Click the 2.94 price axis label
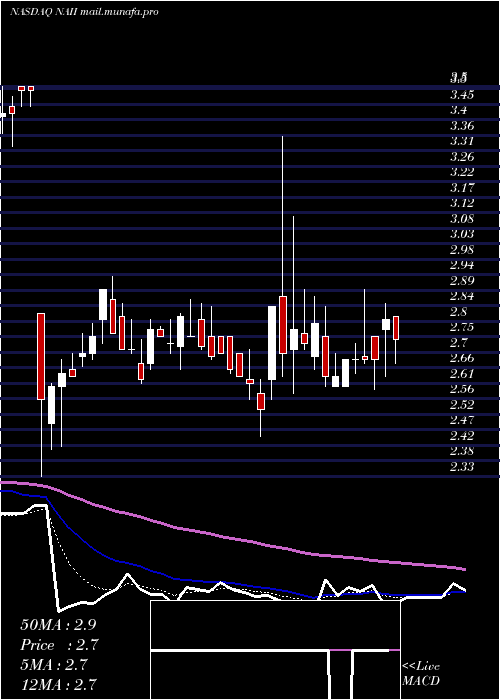This screenshot has height=700, width=500. pyautogui.click(x=462, y=265)
